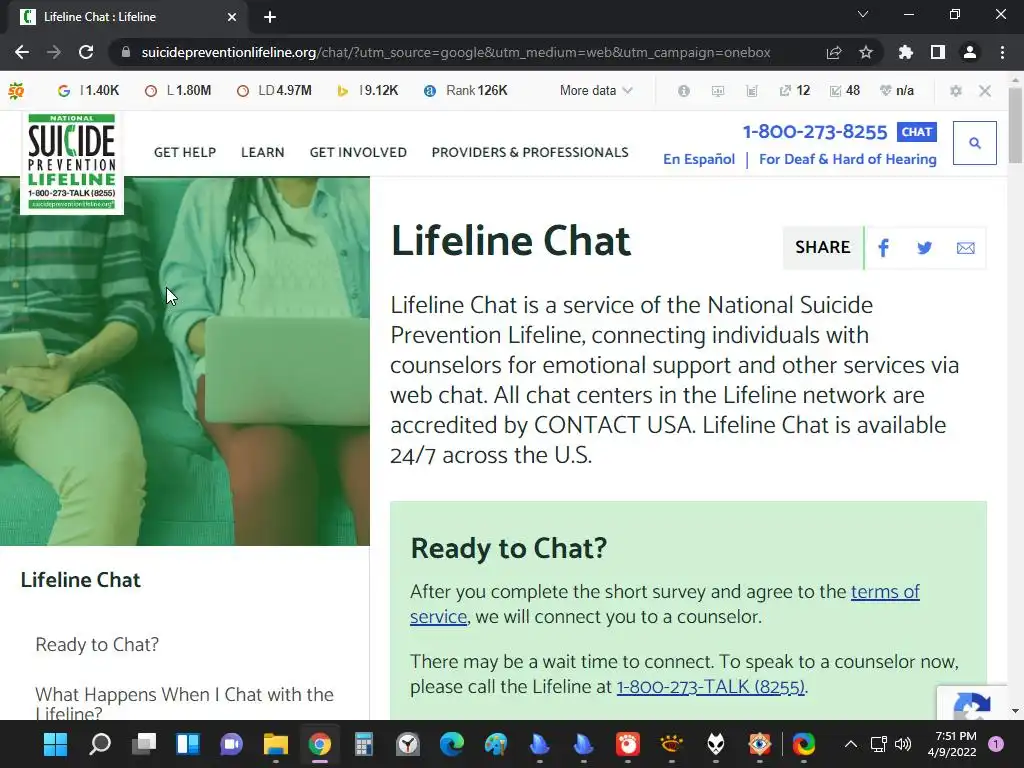Click SEOquake logo icon in toolbar
1024x768 pixels.
point(16,91)
